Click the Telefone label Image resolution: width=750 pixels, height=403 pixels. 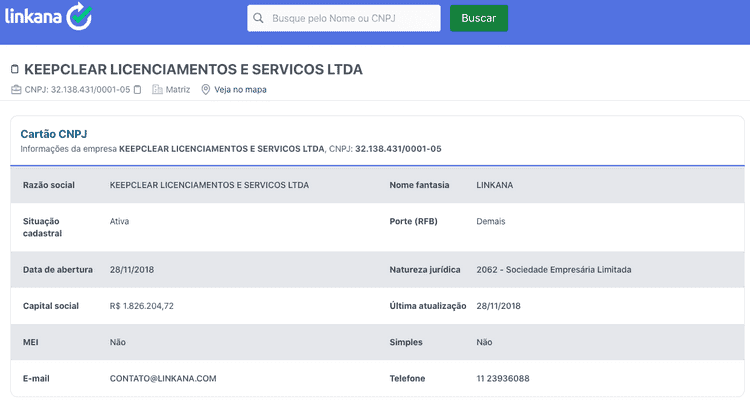[x=407, y=379]
